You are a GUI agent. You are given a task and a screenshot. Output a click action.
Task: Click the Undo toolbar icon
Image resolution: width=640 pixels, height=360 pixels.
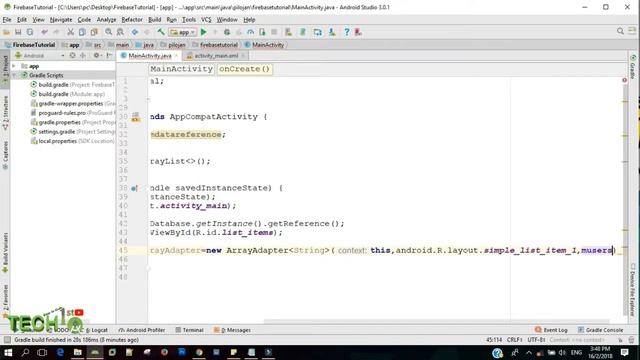44,32
